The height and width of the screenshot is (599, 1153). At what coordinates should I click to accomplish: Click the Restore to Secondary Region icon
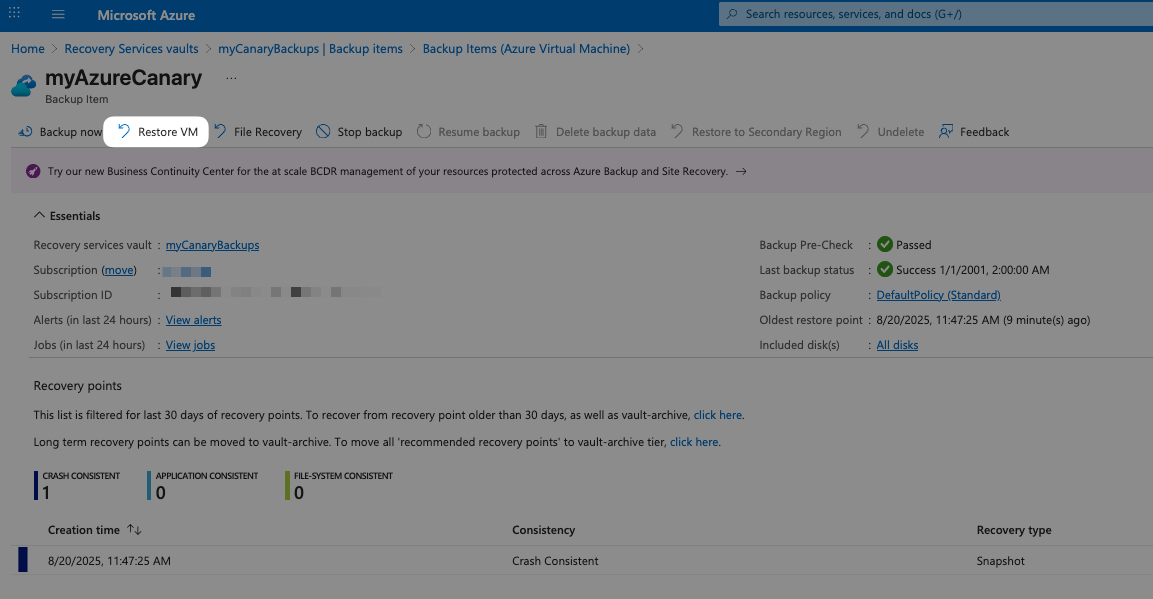pos(677,132)
